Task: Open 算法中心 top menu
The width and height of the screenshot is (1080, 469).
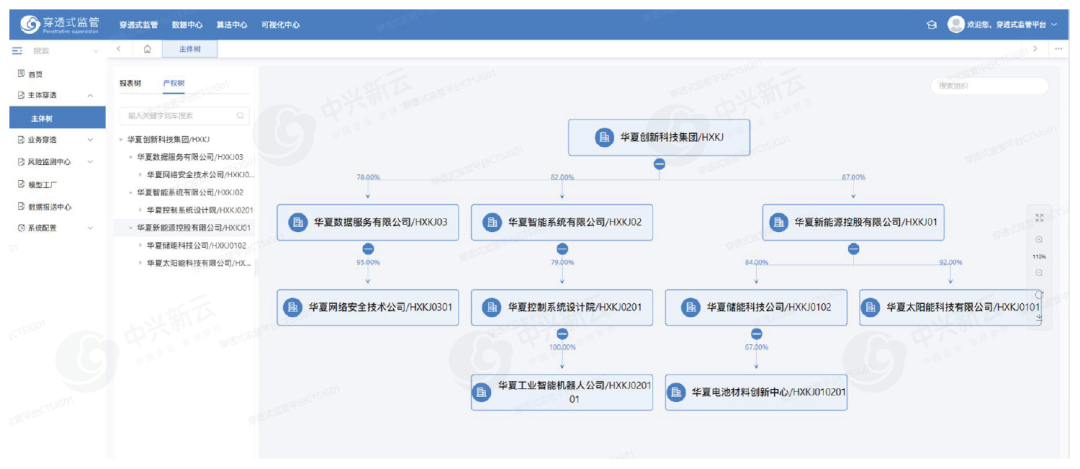Action: click(x=232, y=25)
